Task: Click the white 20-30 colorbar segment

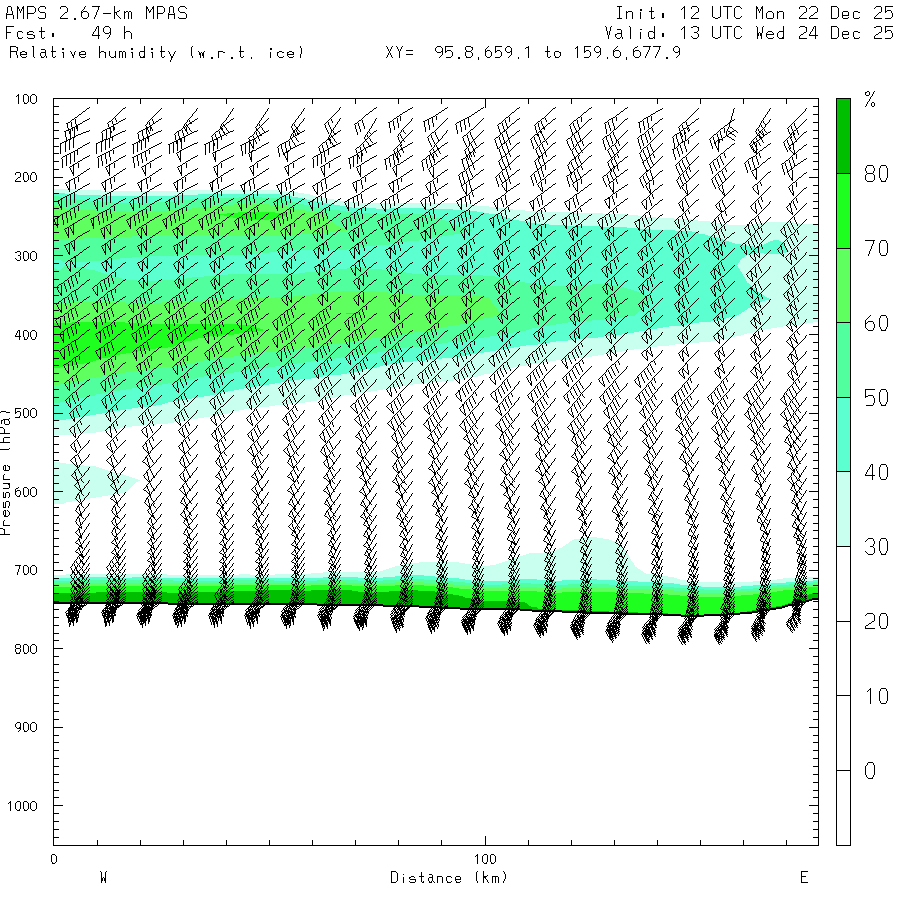Action: (x=843, y=584)
